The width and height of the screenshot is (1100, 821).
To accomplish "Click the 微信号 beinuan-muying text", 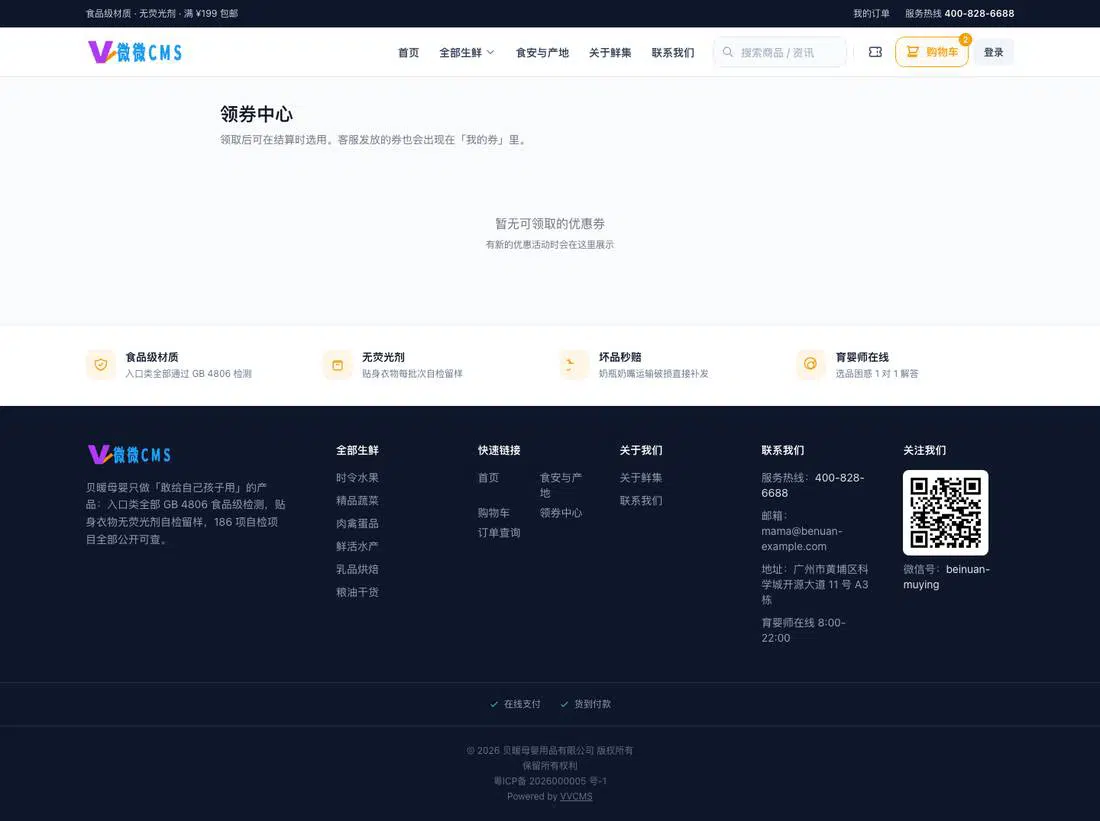I will click(x=946, y=577).
